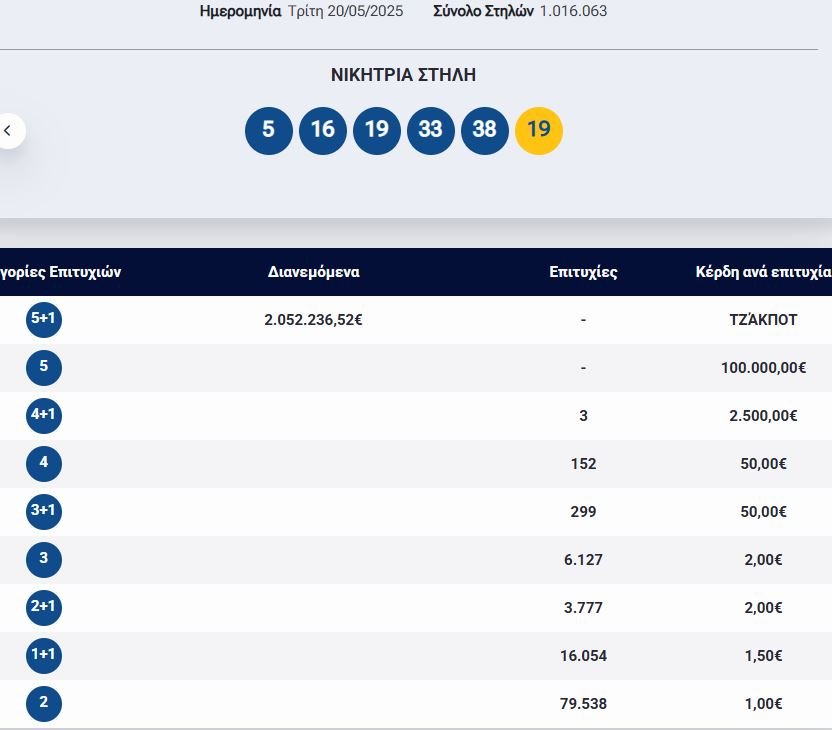
Task: Click the ΤΖΑΚΠΟΤ text in first row
Action: click(763, 320)
